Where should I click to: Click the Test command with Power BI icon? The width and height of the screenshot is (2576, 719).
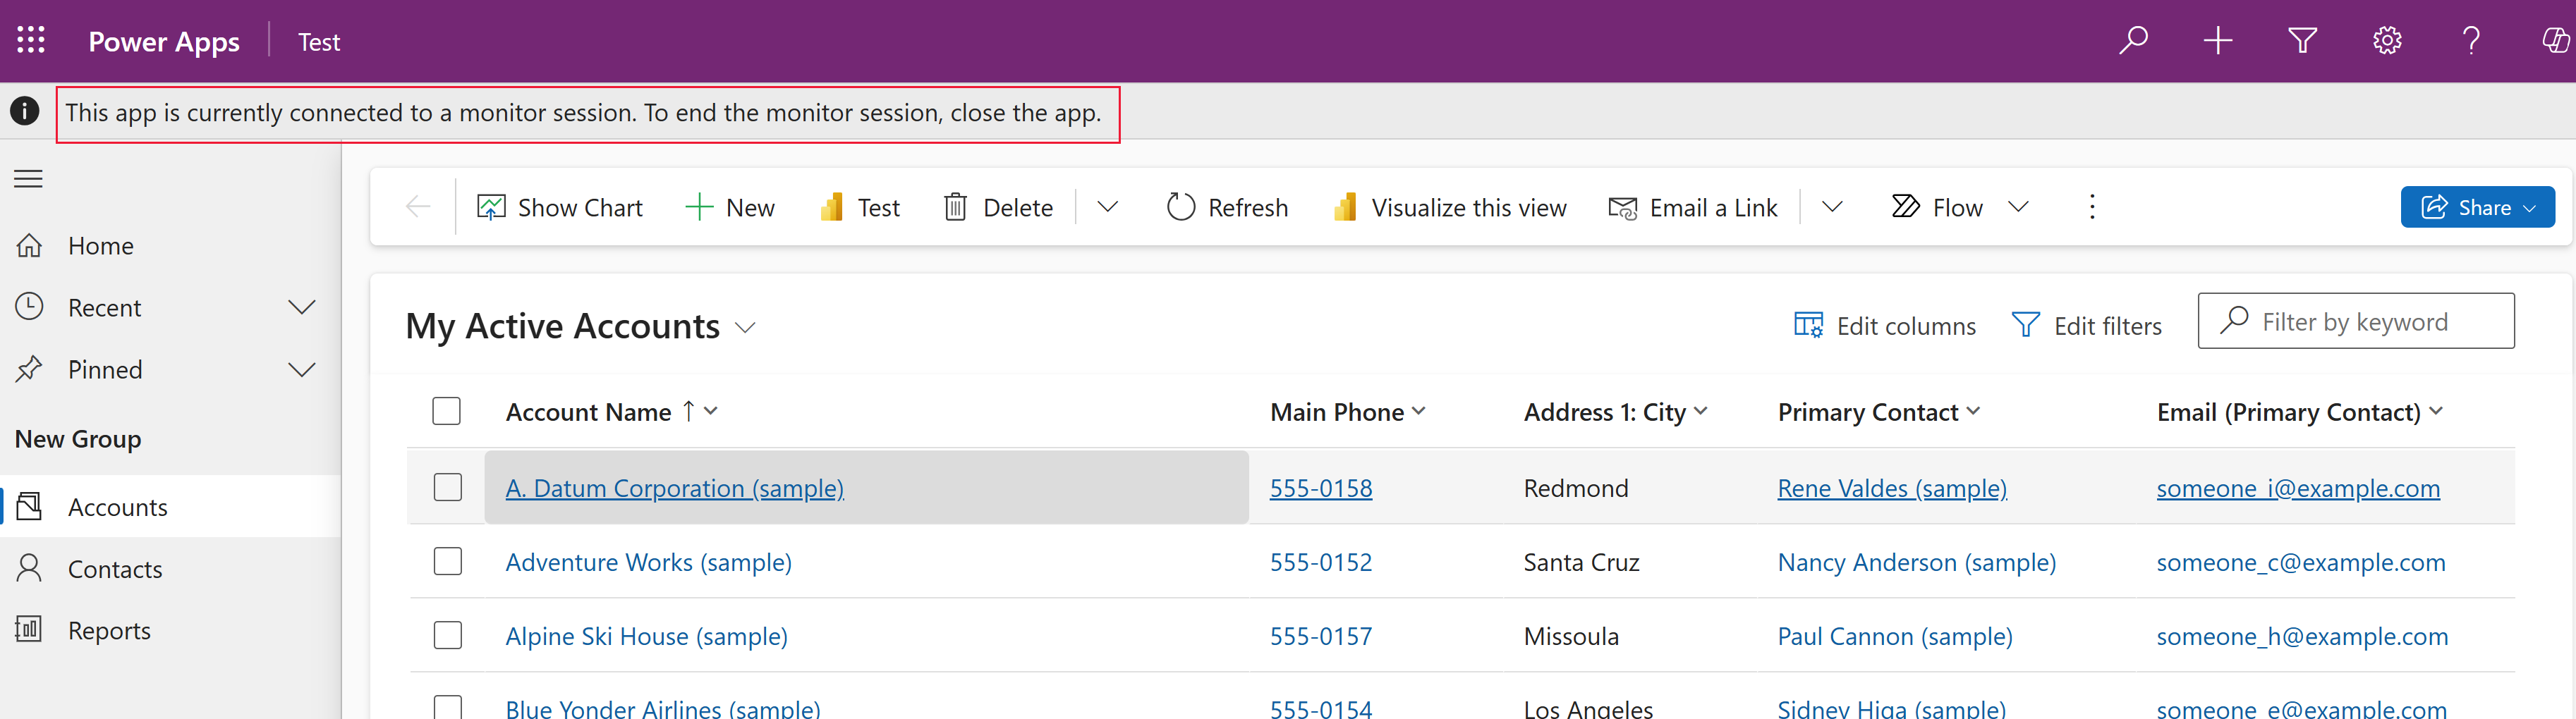coord(860,207)
